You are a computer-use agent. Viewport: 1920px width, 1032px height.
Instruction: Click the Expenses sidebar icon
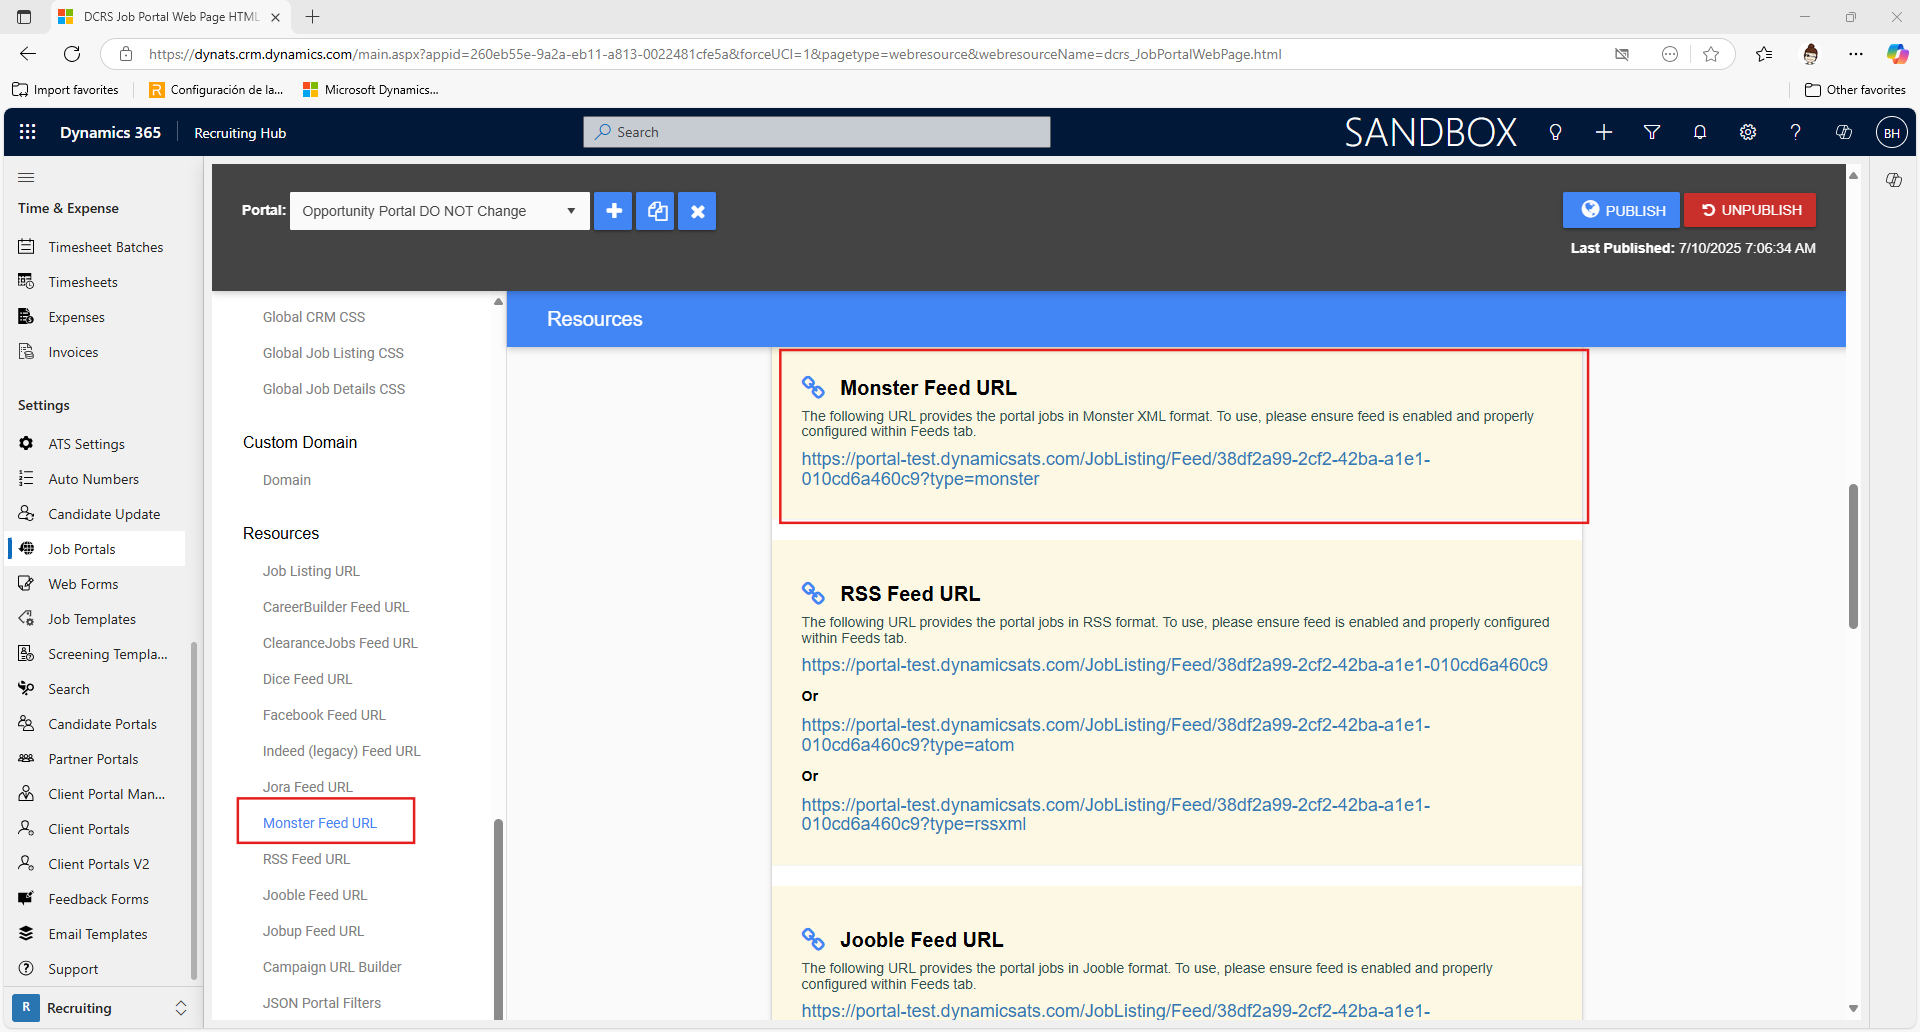click(27, 316)
